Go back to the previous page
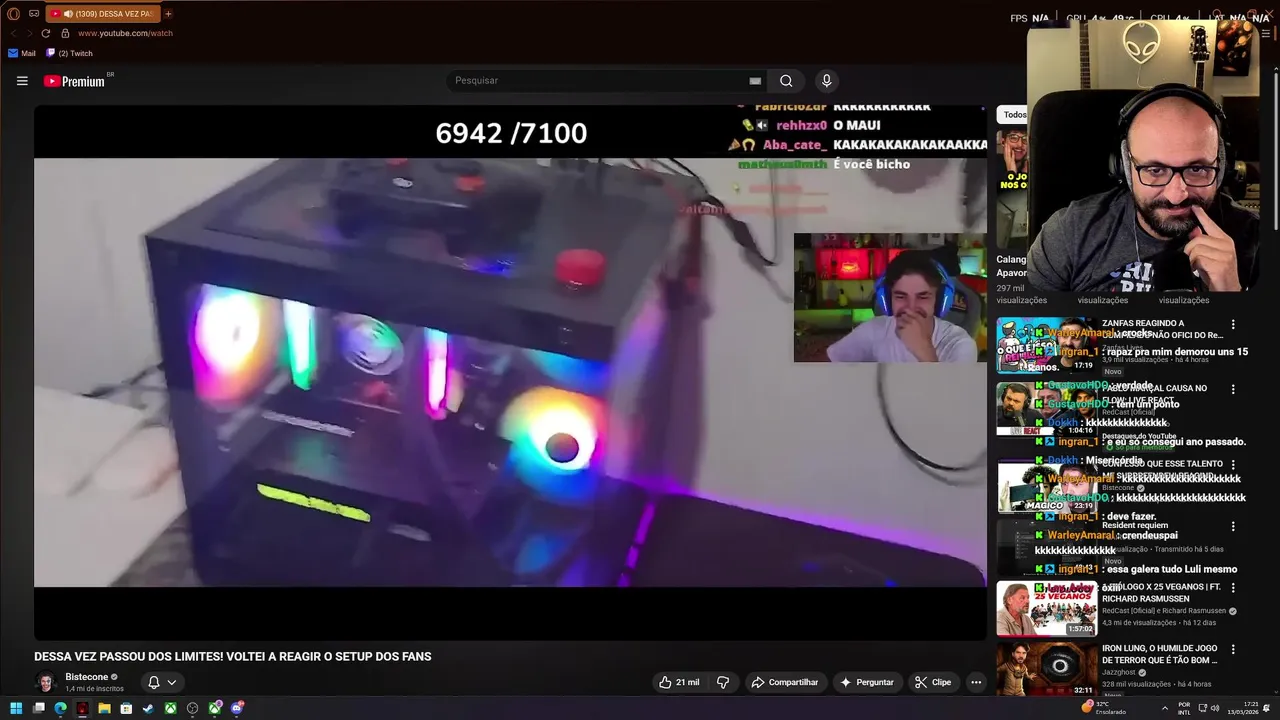This screenshot has height=720, width=1280. (13, 33)
